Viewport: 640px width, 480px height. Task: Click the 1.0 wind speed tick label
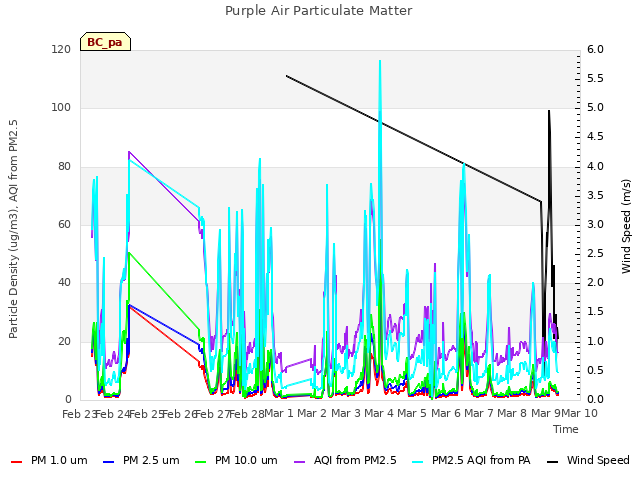click(595, 341)
